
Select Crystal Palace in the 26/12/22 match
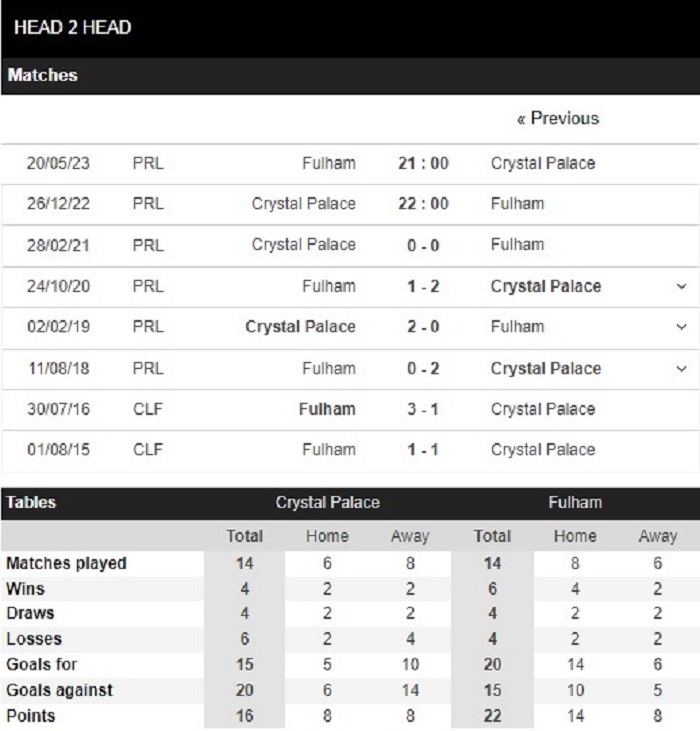[x=303, y=204]
